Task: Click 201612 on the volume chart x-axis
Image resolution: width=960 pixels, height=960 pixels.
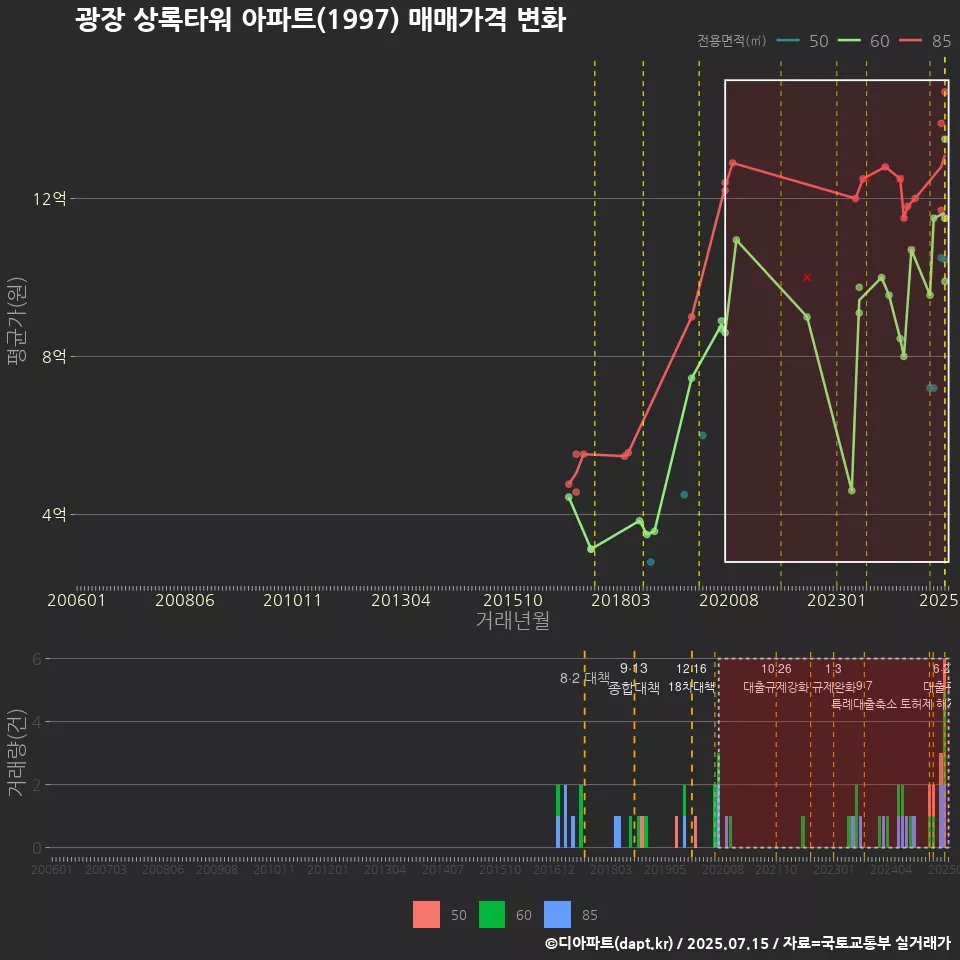Action: [554, 869]
